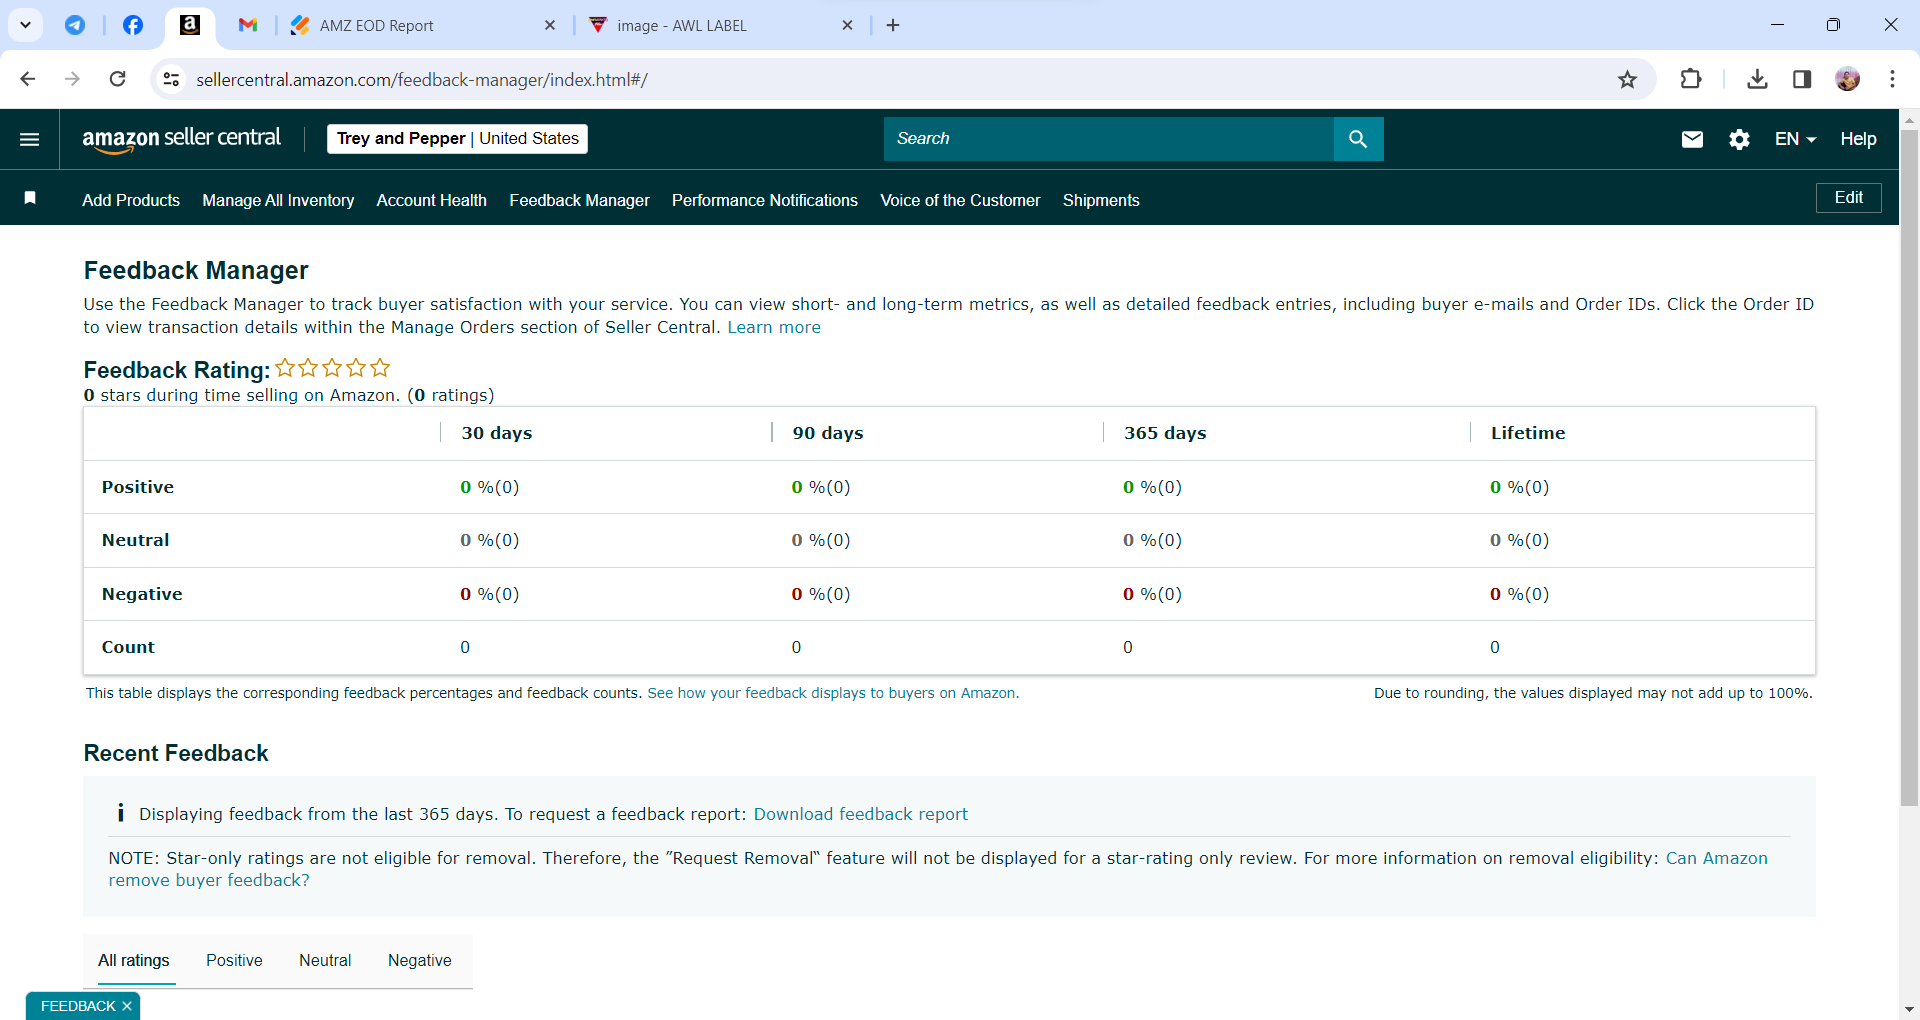Switch to the AMZ EOD Report tab

pyautogui.click(x=422, y=26)
